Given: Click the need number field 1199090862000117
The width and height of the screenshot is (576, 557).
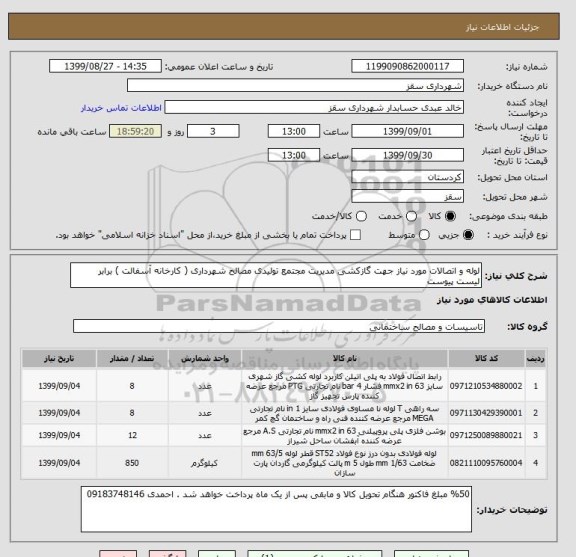Looking at the screenshot, I should pyautogui.click(x=407, y=67).
